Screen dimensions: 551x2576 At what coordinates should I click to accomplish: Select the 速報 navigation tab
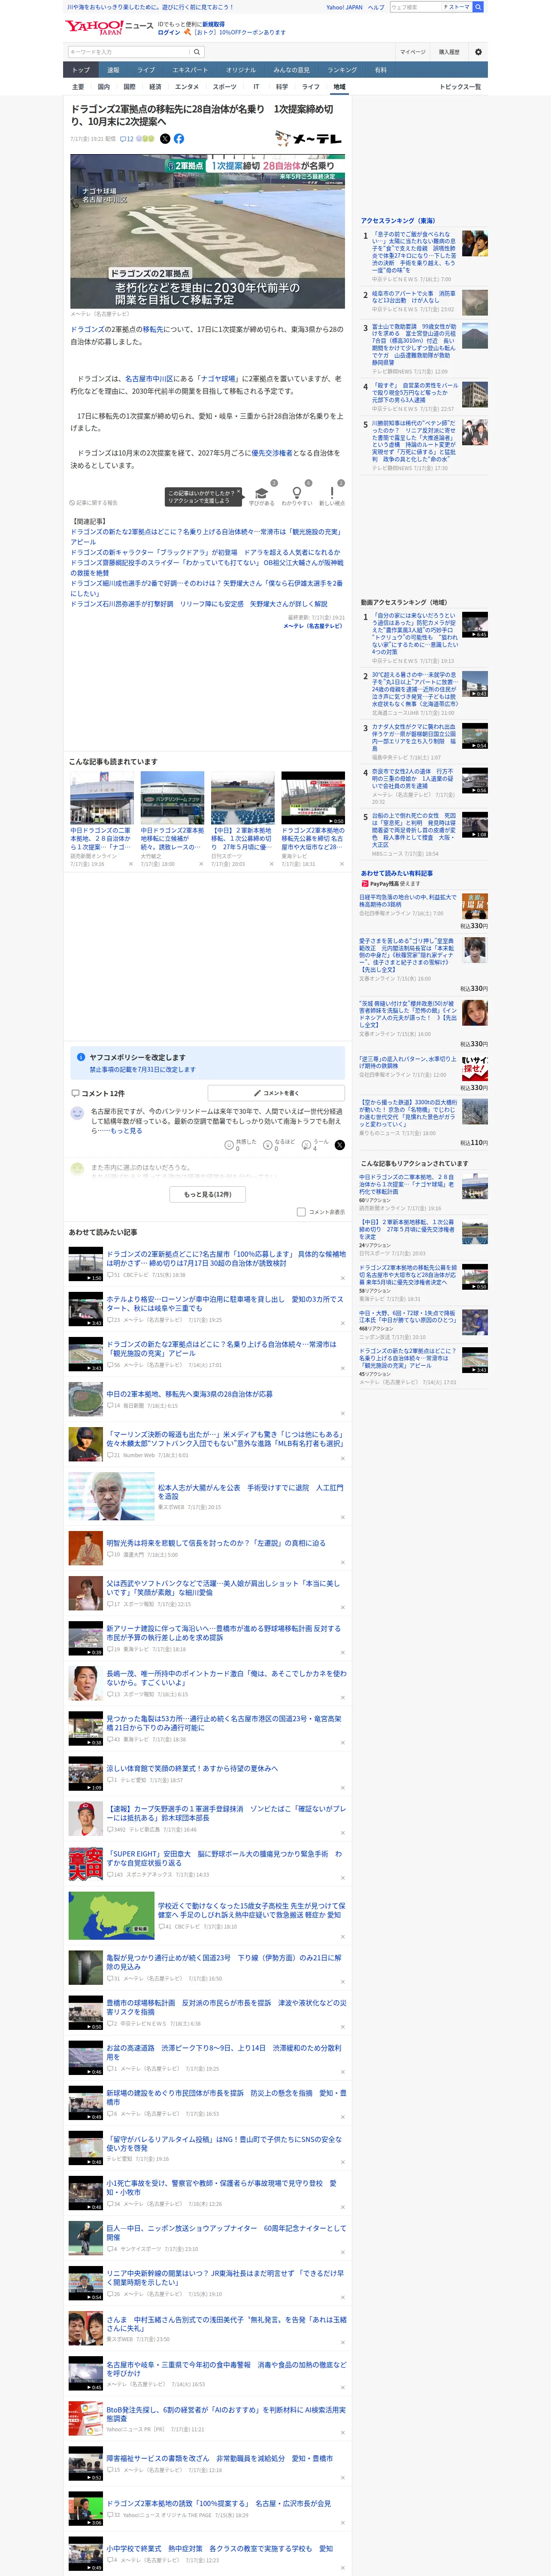pyautogui.click(x=113, y=70)
